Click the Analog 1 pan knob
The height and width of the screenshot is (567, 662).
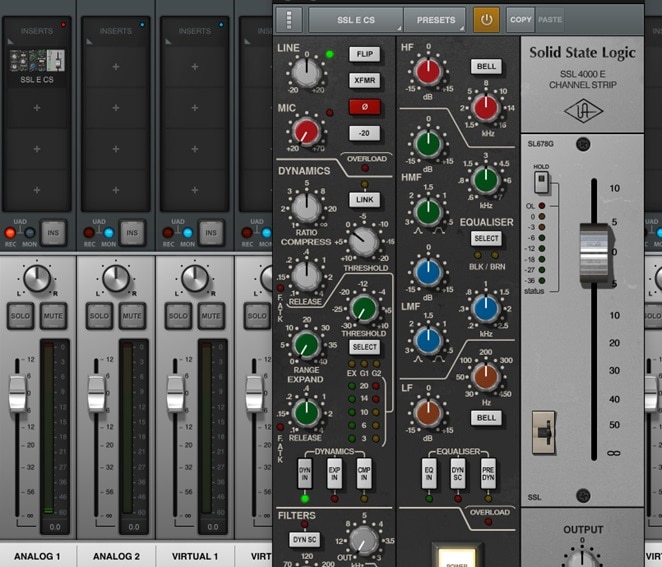[37, 278]
